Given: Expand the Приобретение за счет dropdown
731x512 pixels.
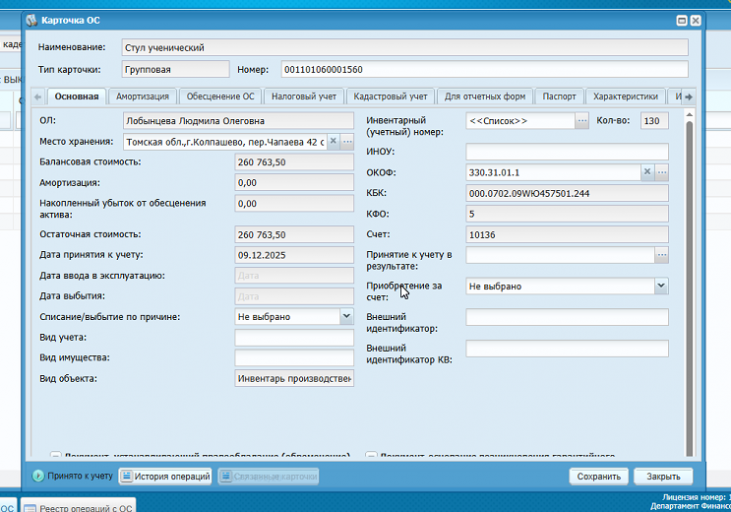Looking at the screenshot, I should (x=661, y=286).
